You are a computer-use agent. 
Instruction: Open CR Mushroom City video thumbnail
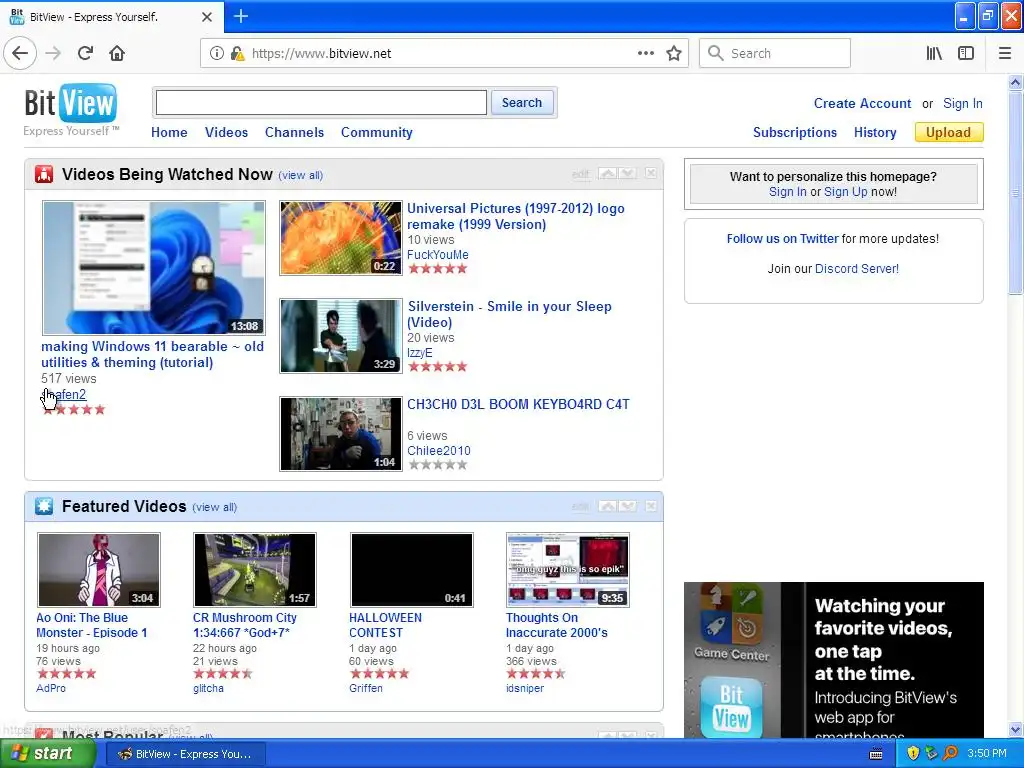(x=255, y=570)
